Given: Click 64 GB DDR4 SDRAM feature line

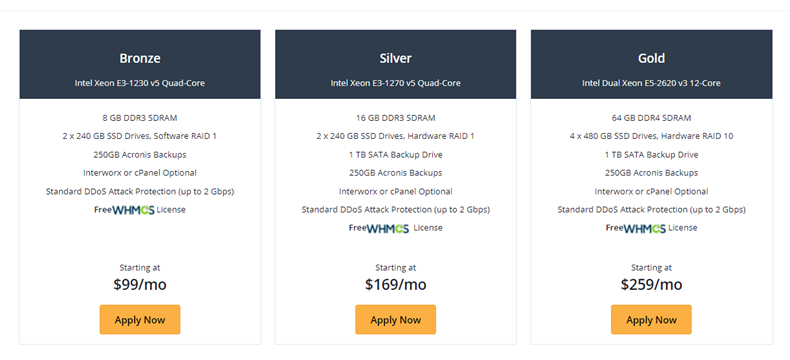Looking at the screenshot, I should coord(651,118).
